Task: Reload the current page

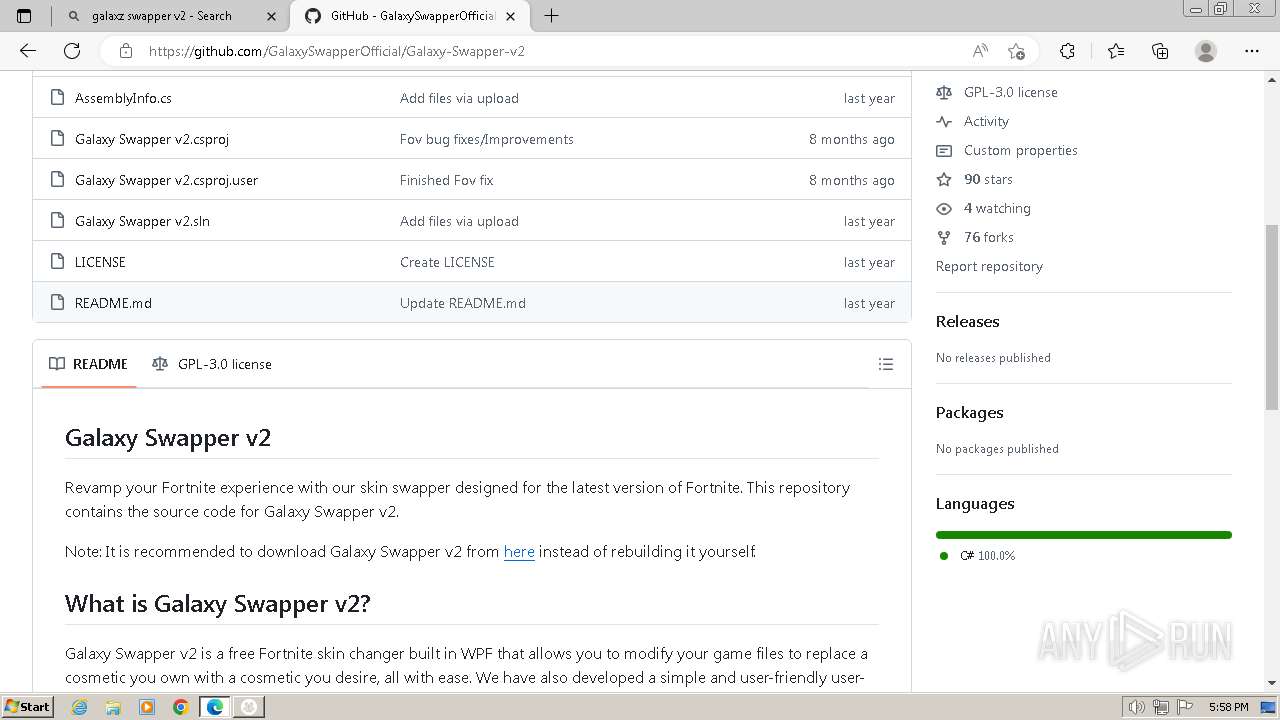Action: pos(72,51)
